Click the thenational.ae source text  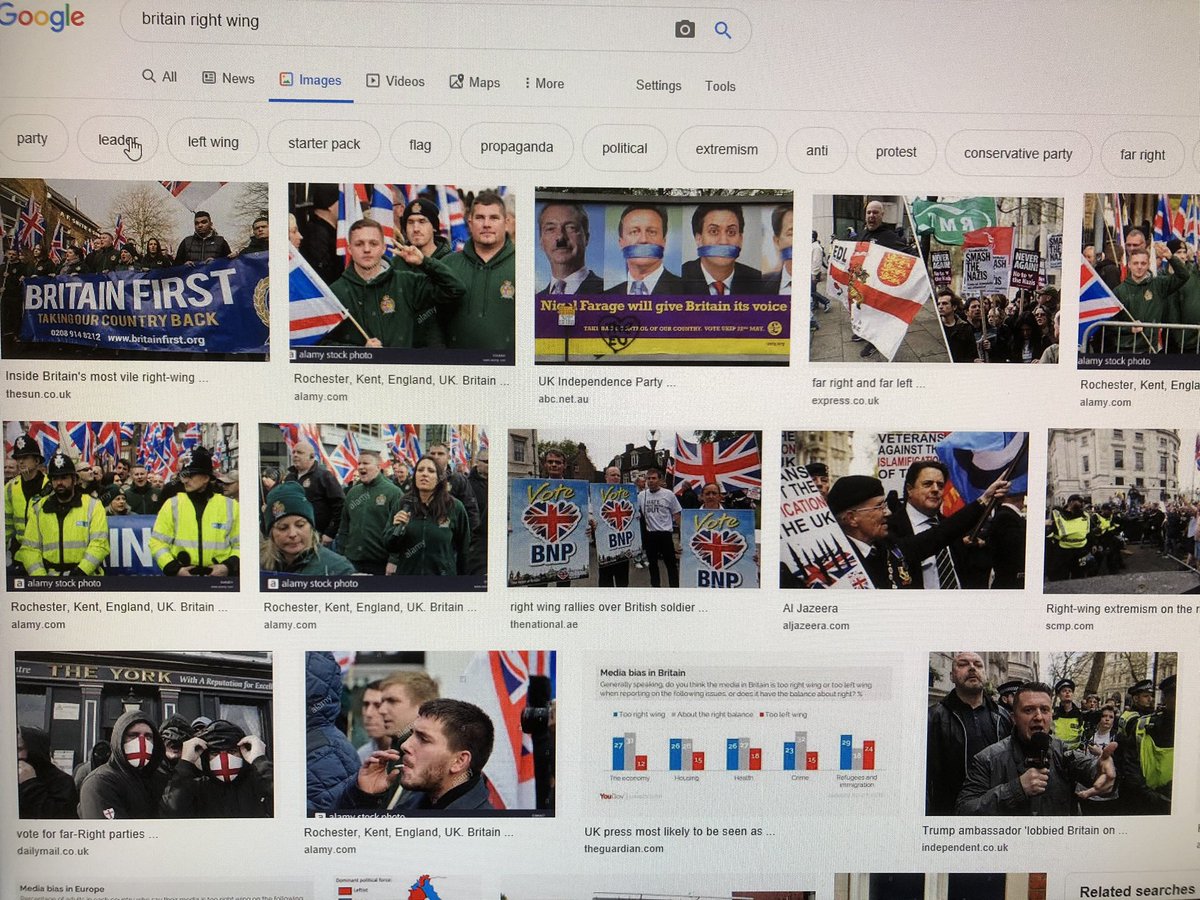click(544, 624)
